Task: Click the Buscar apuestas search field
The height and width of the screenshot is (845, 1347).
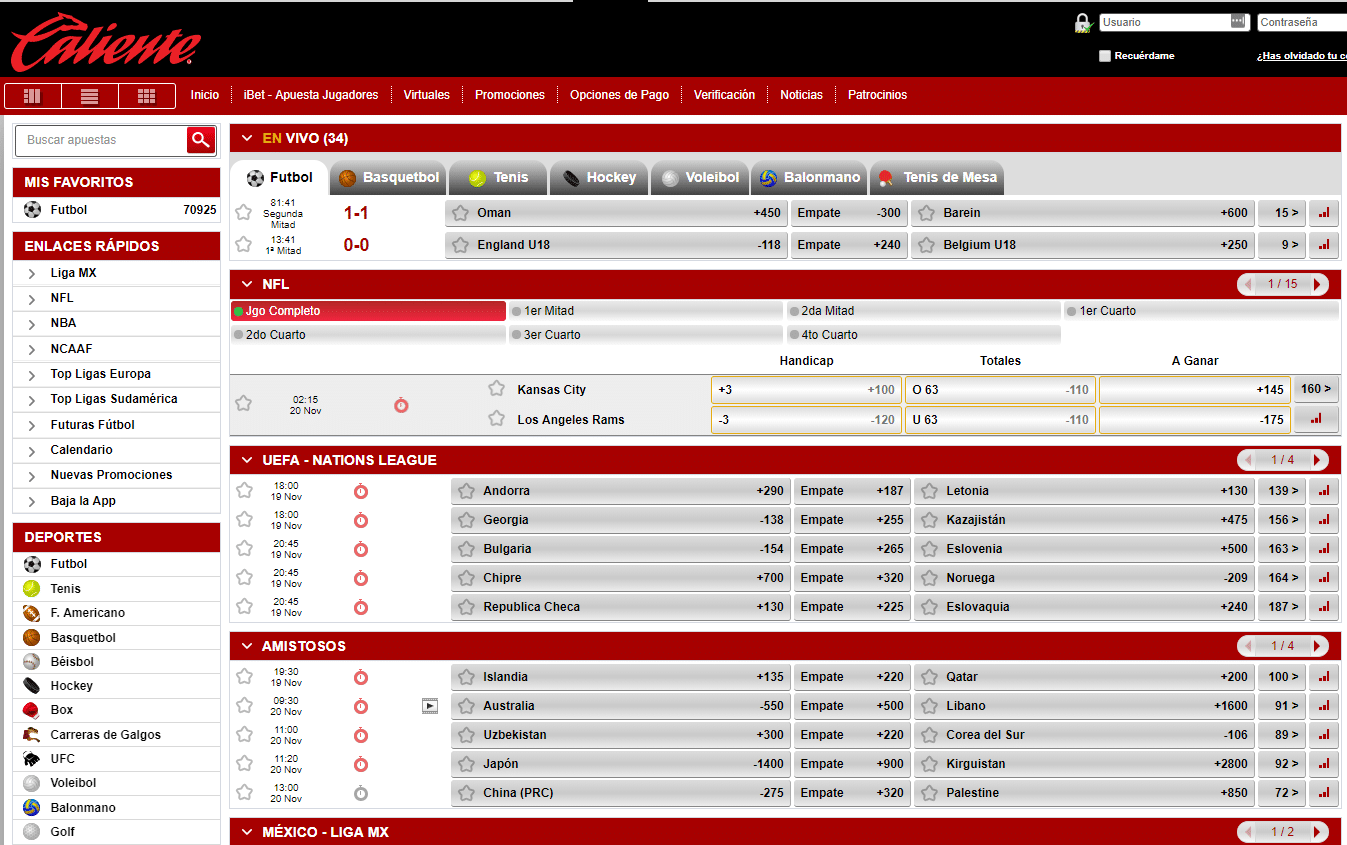Action: [102, 140]
